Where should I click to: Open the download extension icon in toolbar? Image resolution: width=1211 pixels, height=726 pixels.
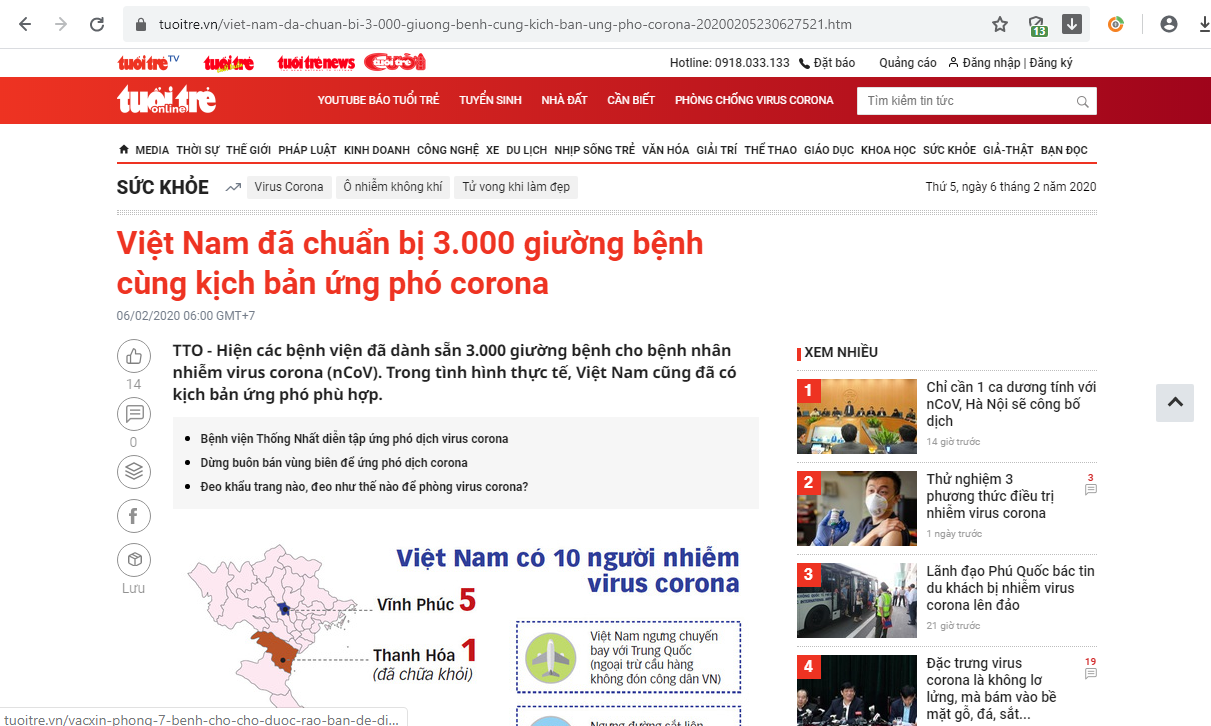1071,24
